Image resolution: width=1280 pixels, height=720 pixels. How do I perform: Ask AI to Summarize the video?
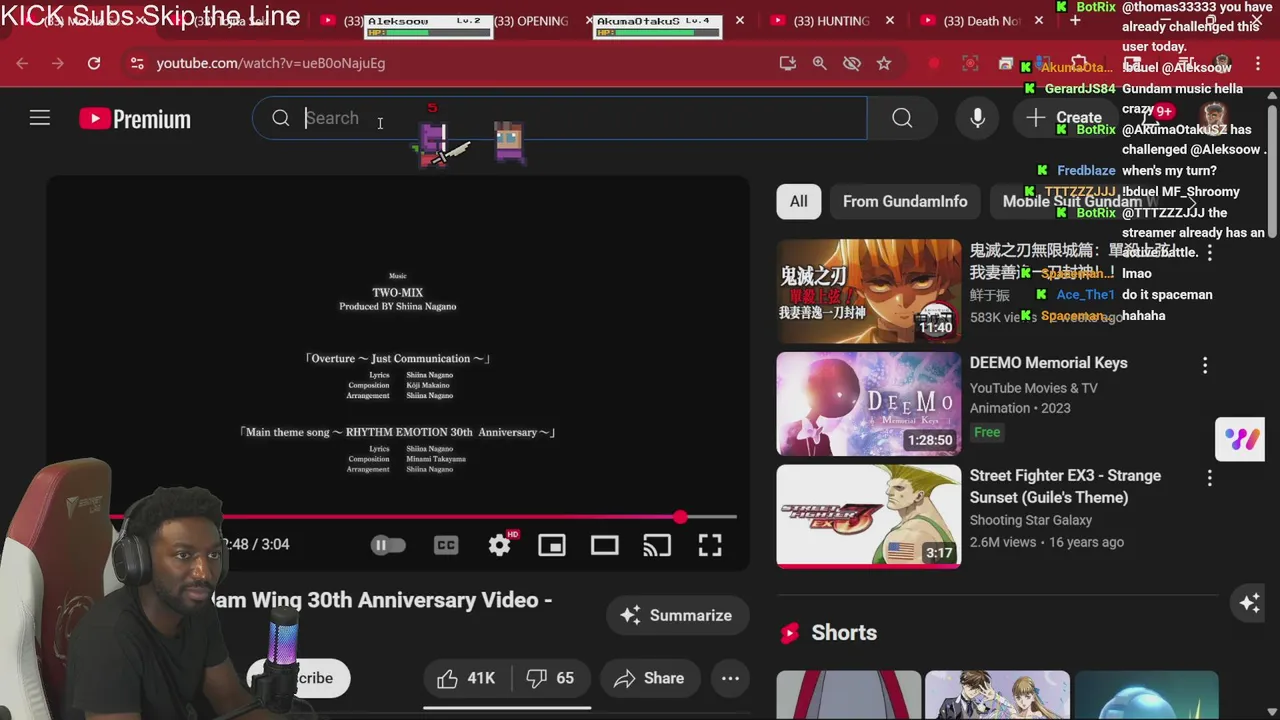tap(676, 616)
